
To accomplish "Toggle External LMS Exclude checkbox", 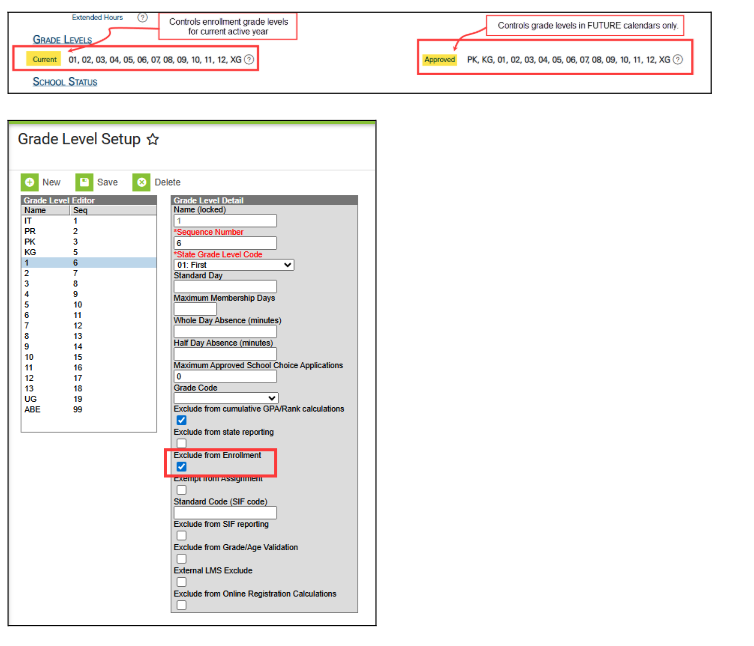I will tap(181, 582).
